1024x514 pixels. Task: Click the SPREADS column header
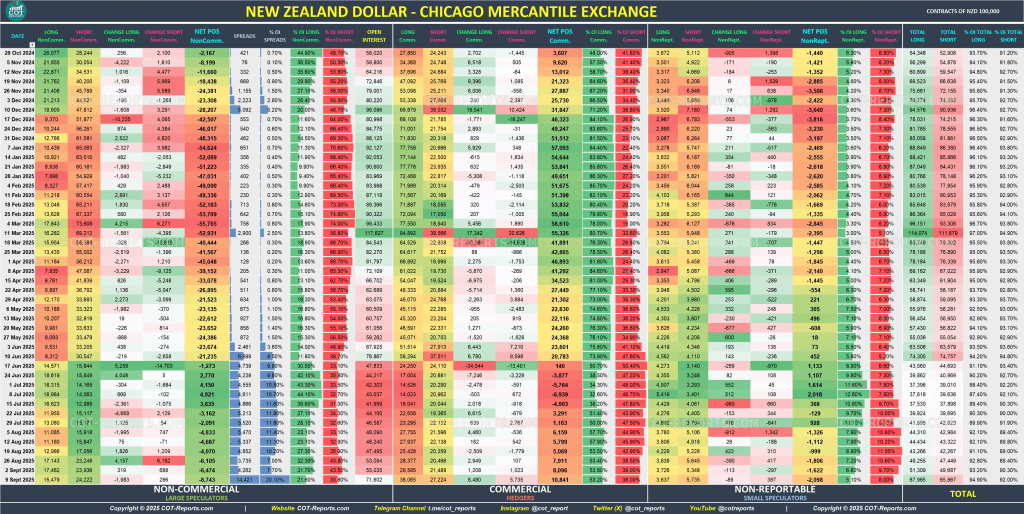point(245,36)
